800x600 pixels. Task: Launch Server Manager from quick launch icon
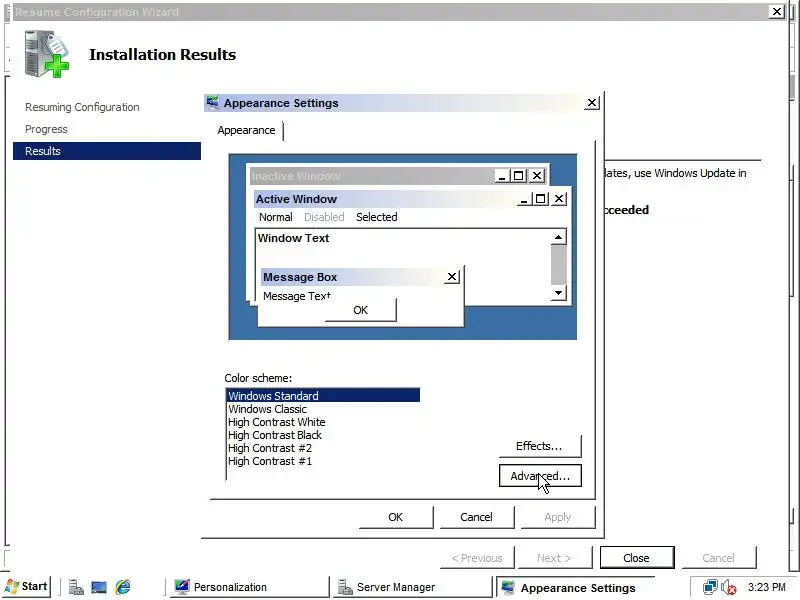(76, 587)
